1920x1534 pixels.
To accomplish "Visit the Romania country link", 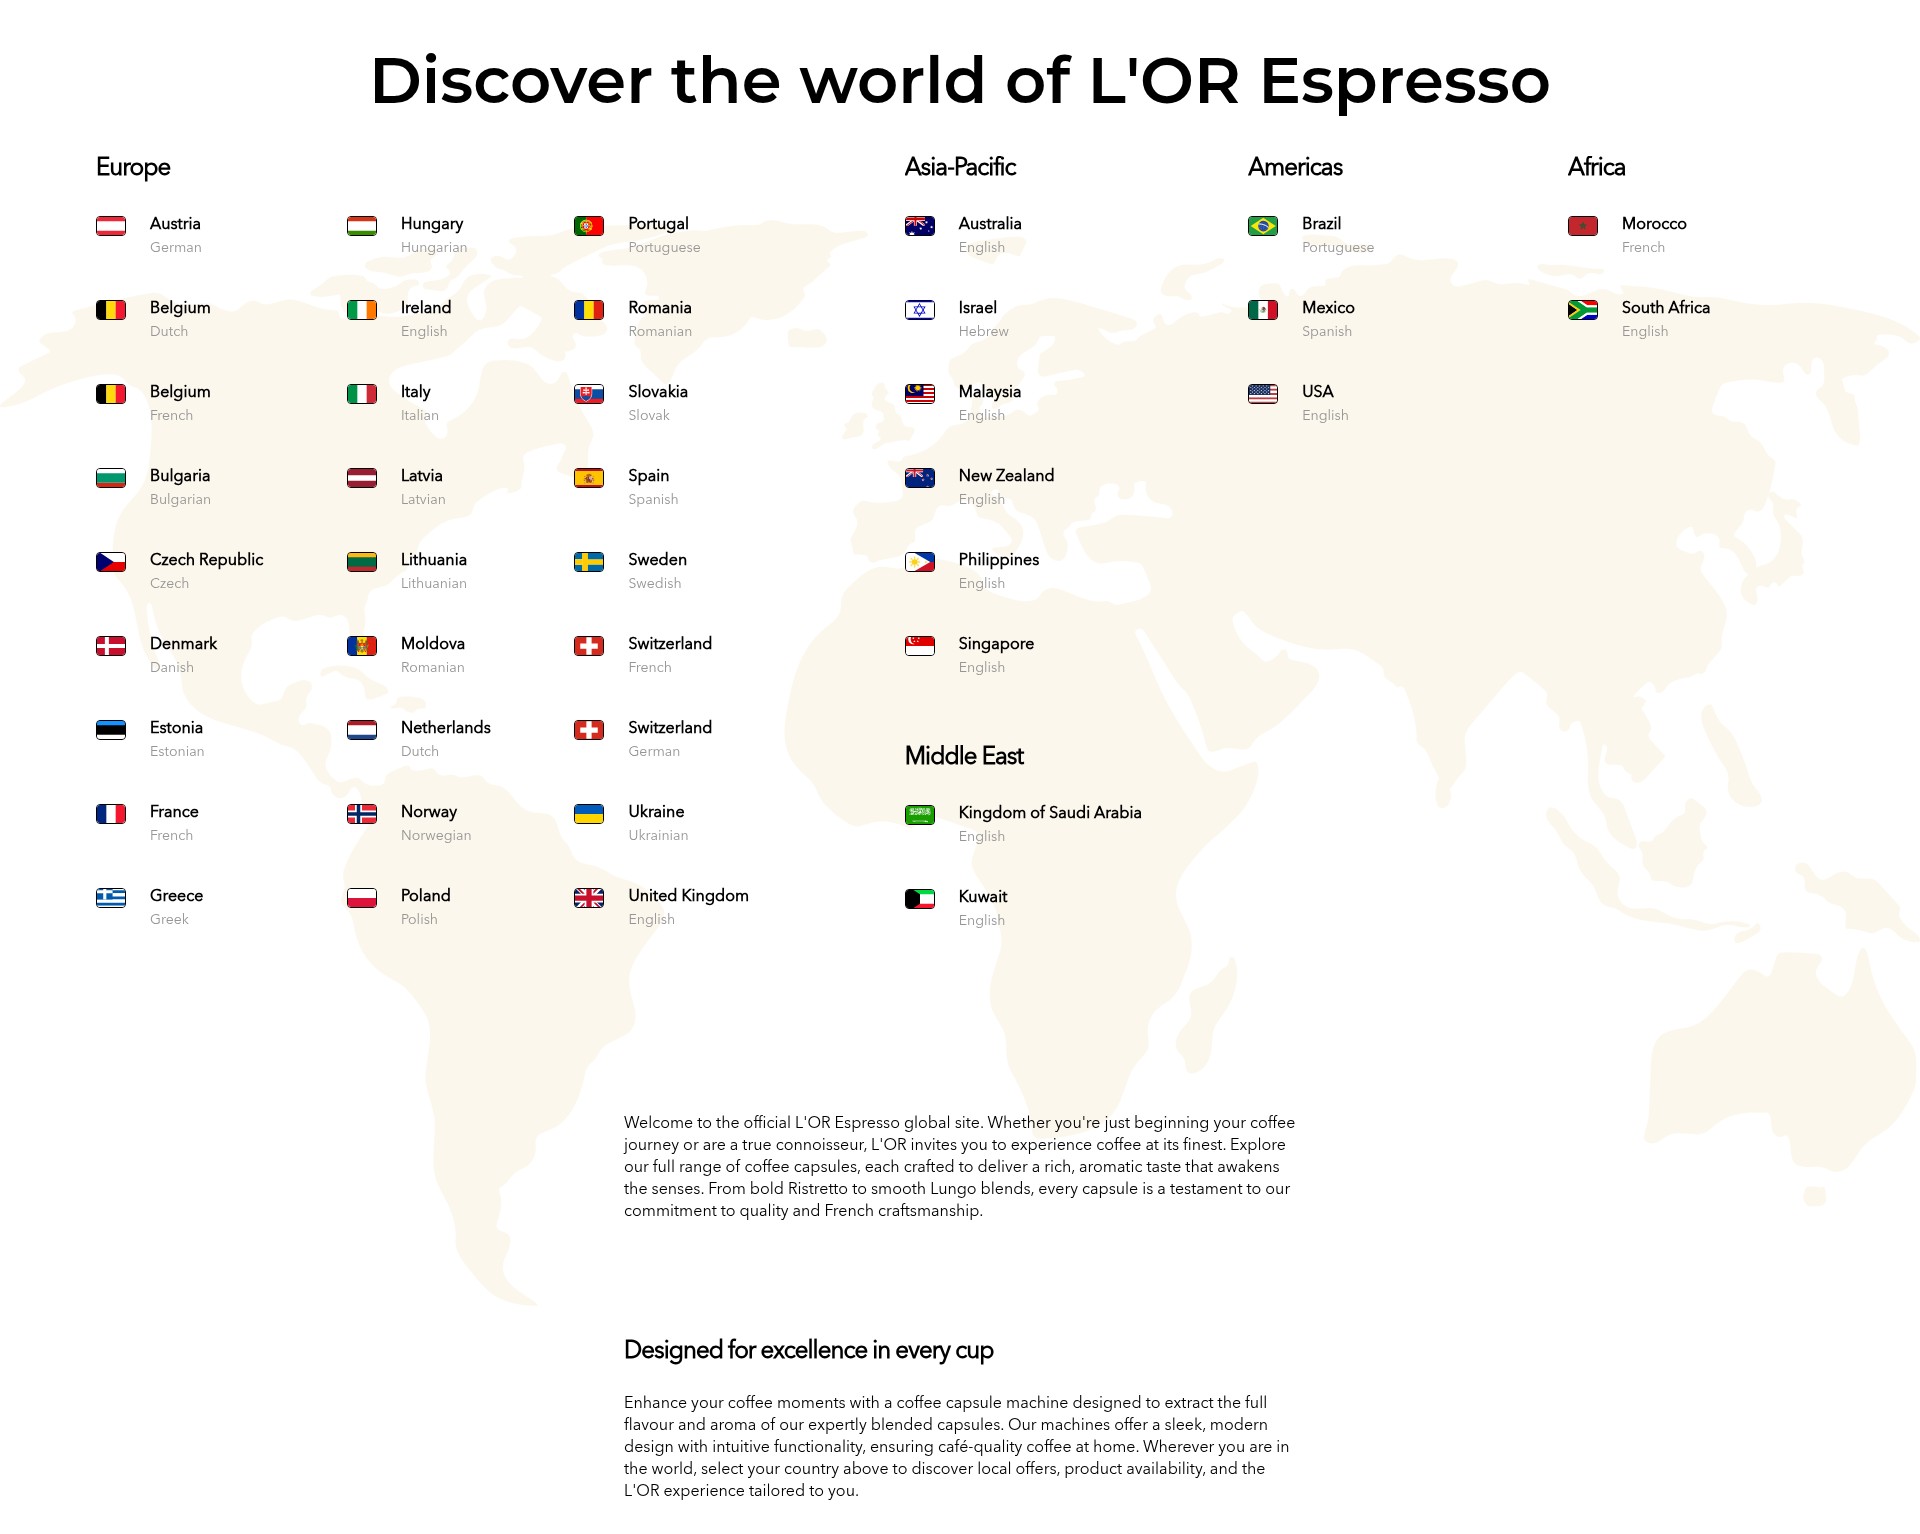I will 633,318.
